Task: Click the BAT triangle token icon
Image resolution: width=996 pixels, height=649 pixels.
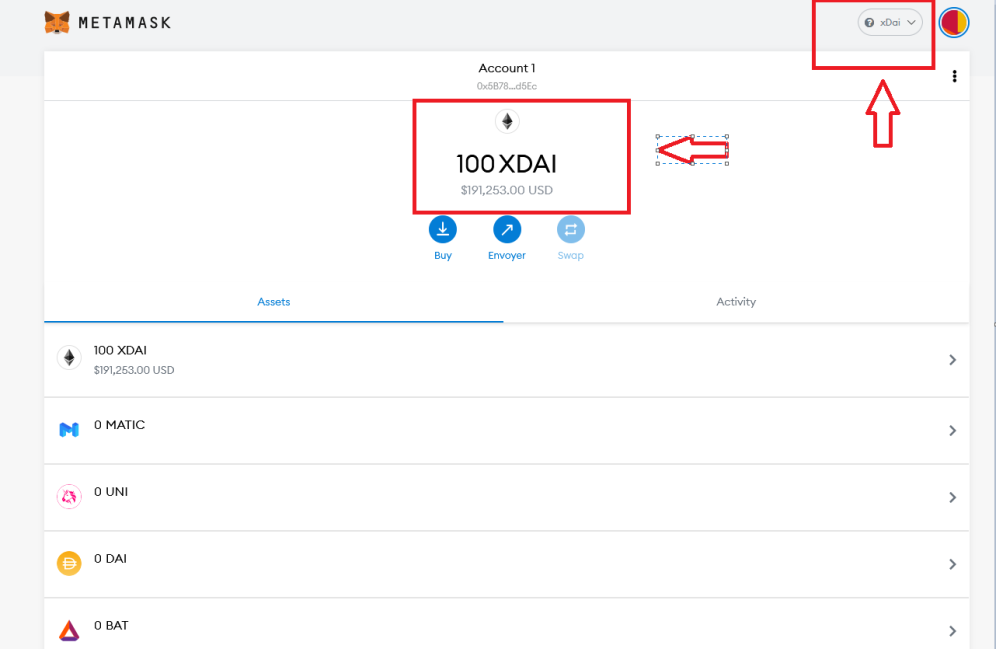Action: pos(69,630)
